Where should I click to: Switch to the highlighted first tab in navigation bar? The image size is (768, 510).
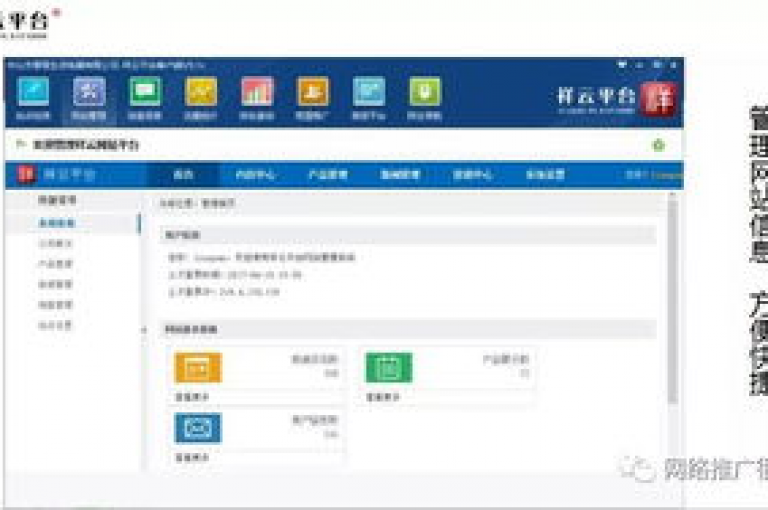[x=184, y=175]
